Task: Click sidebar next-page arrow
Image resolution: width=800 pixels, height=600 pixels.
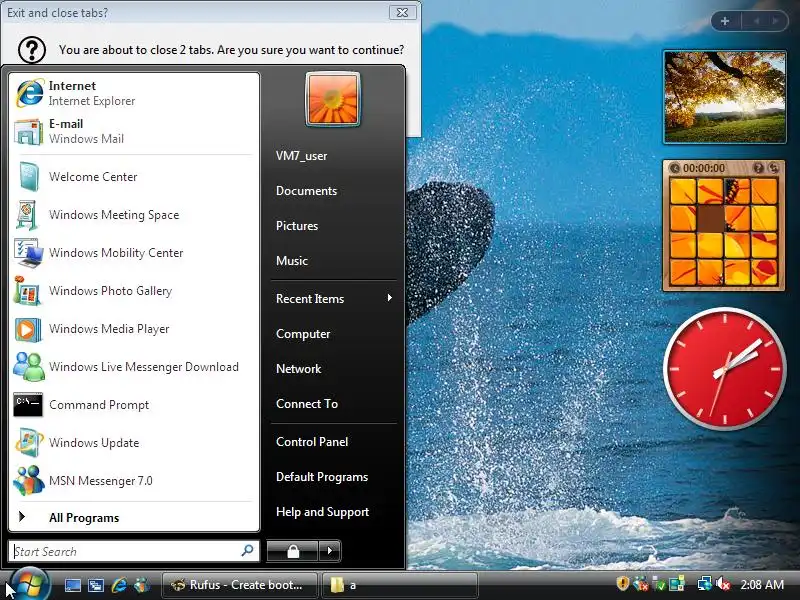Action: [775, 21]
